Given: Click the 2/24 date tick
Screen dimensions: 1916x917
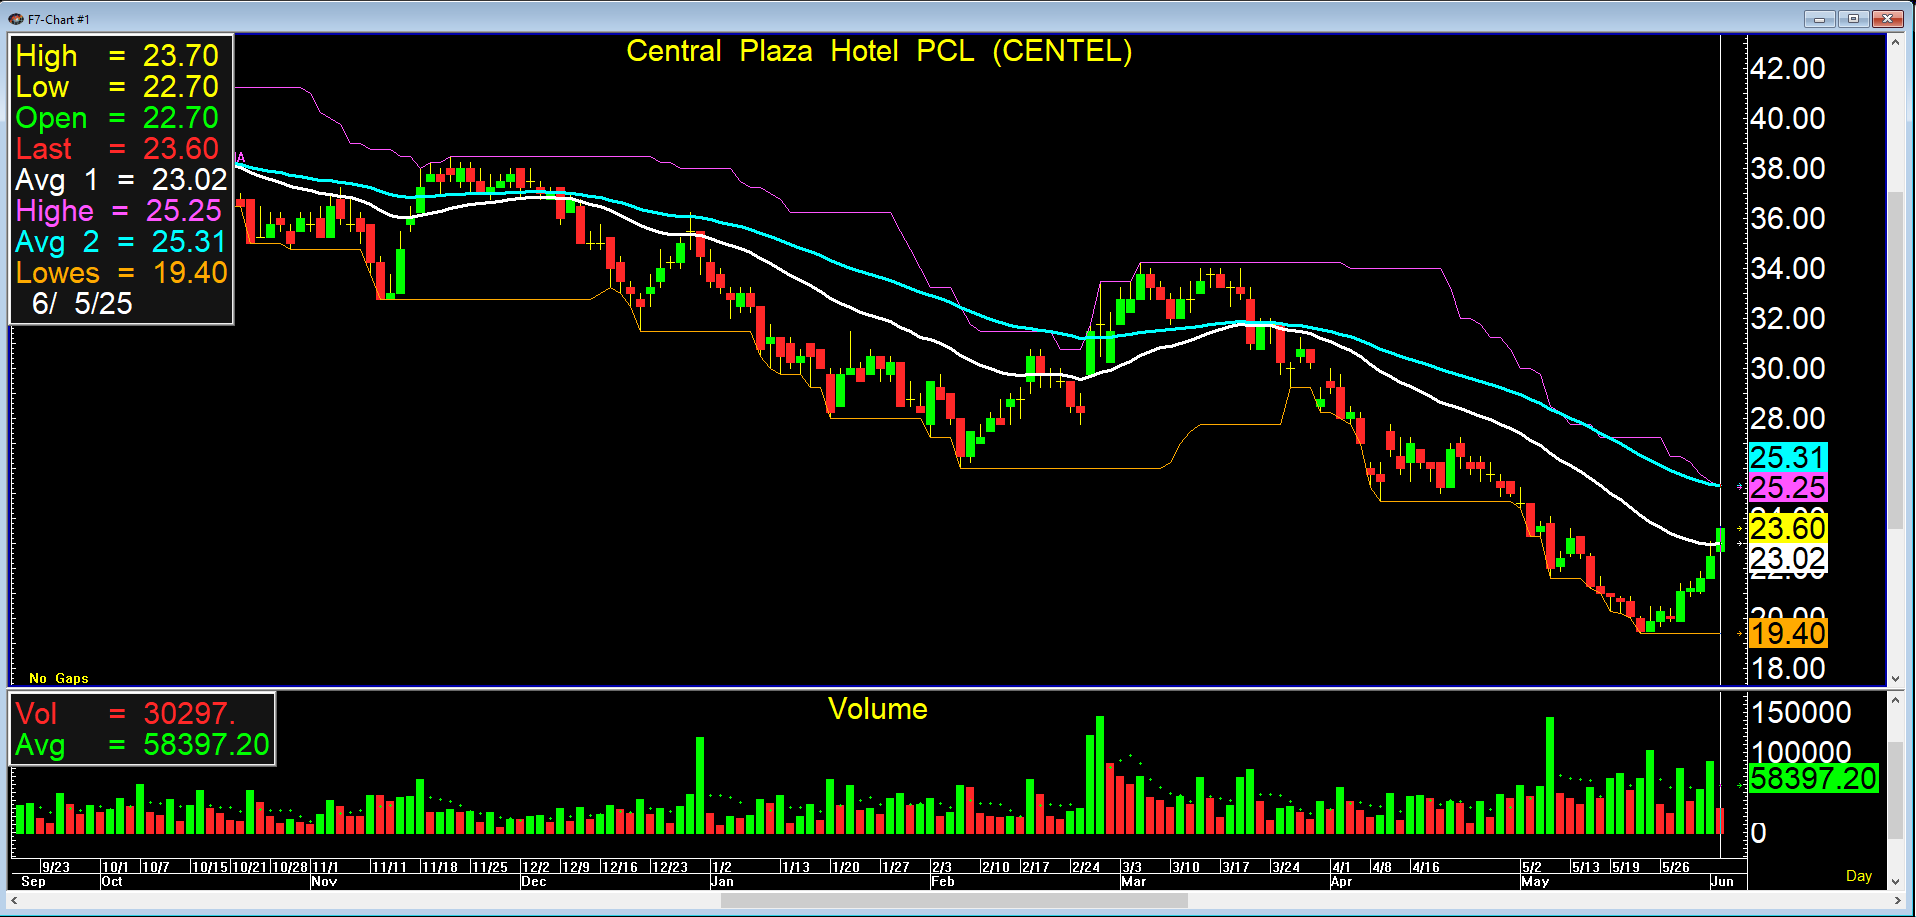Looking at the screenshot, I should (x=1086, y=867).
